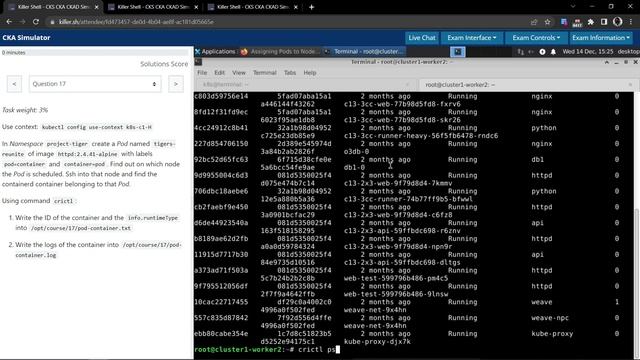Click the network arrows icon in XFCE panel

520,52
